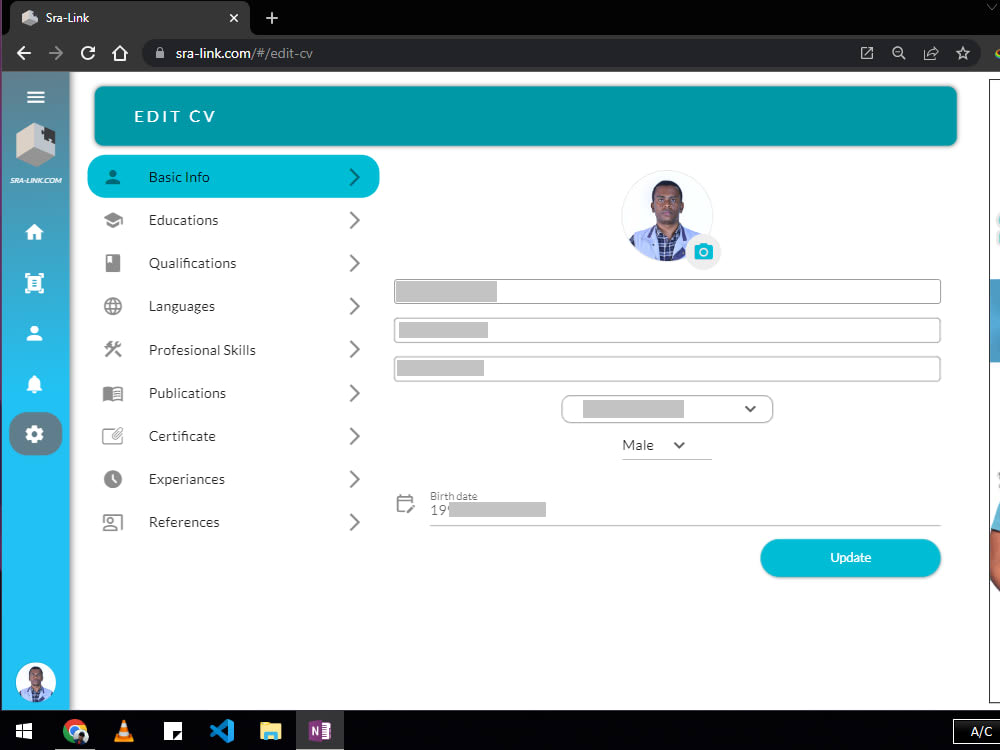
Task: Click the Certificate attachment icon
Action: pos(113,436)
